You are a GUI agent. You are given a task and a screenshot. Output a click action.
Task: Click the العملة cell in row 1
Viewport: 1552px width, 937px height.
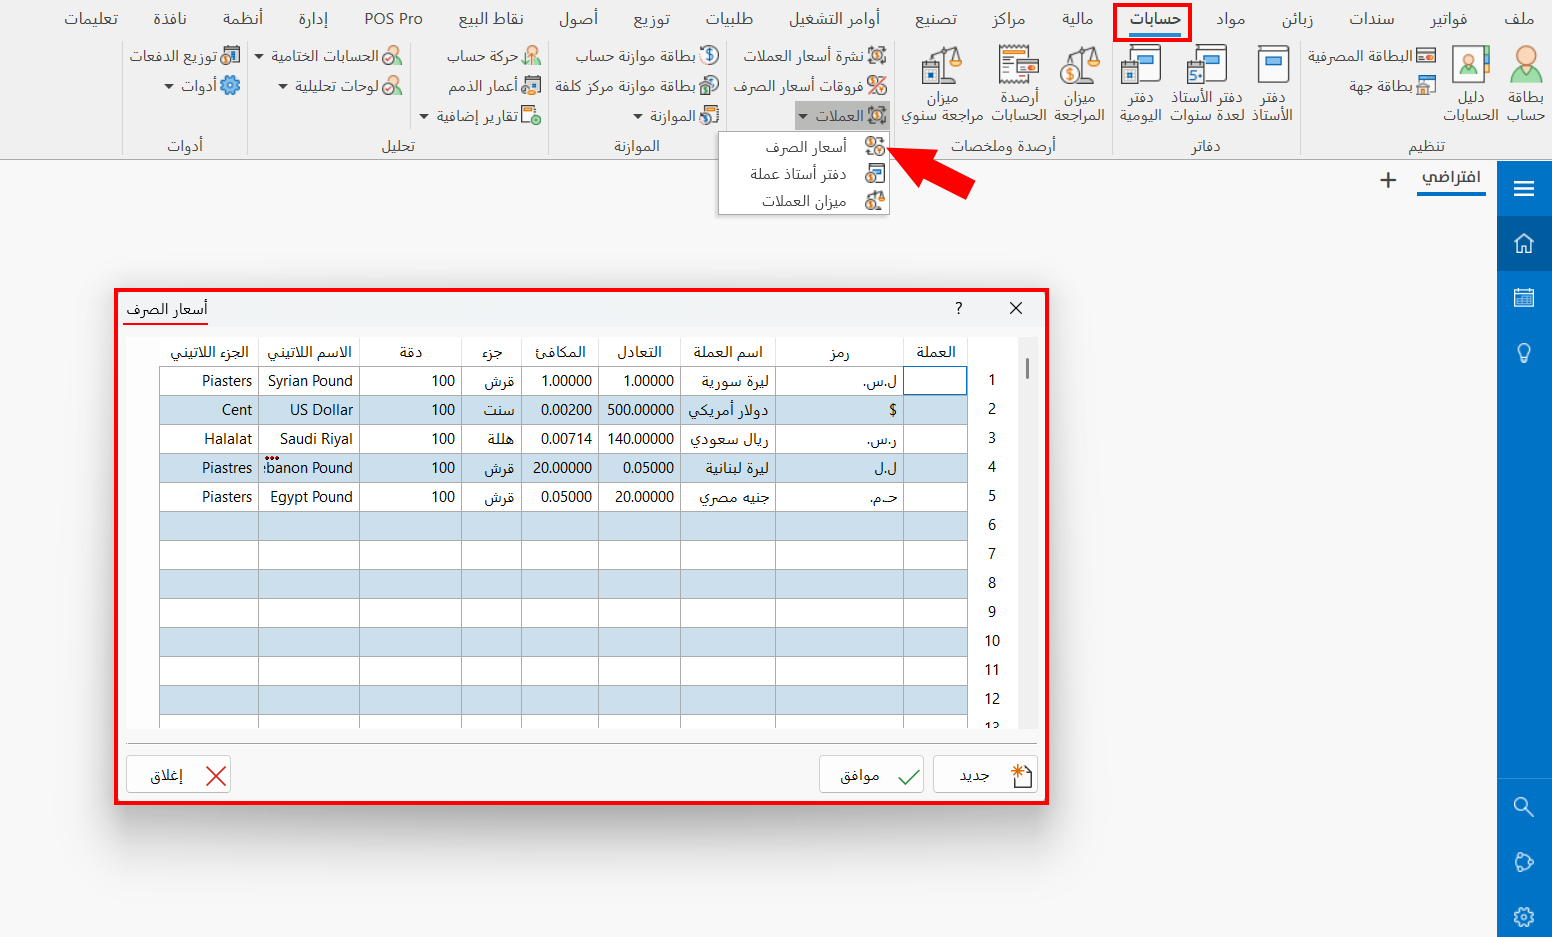tap(935, 381)
